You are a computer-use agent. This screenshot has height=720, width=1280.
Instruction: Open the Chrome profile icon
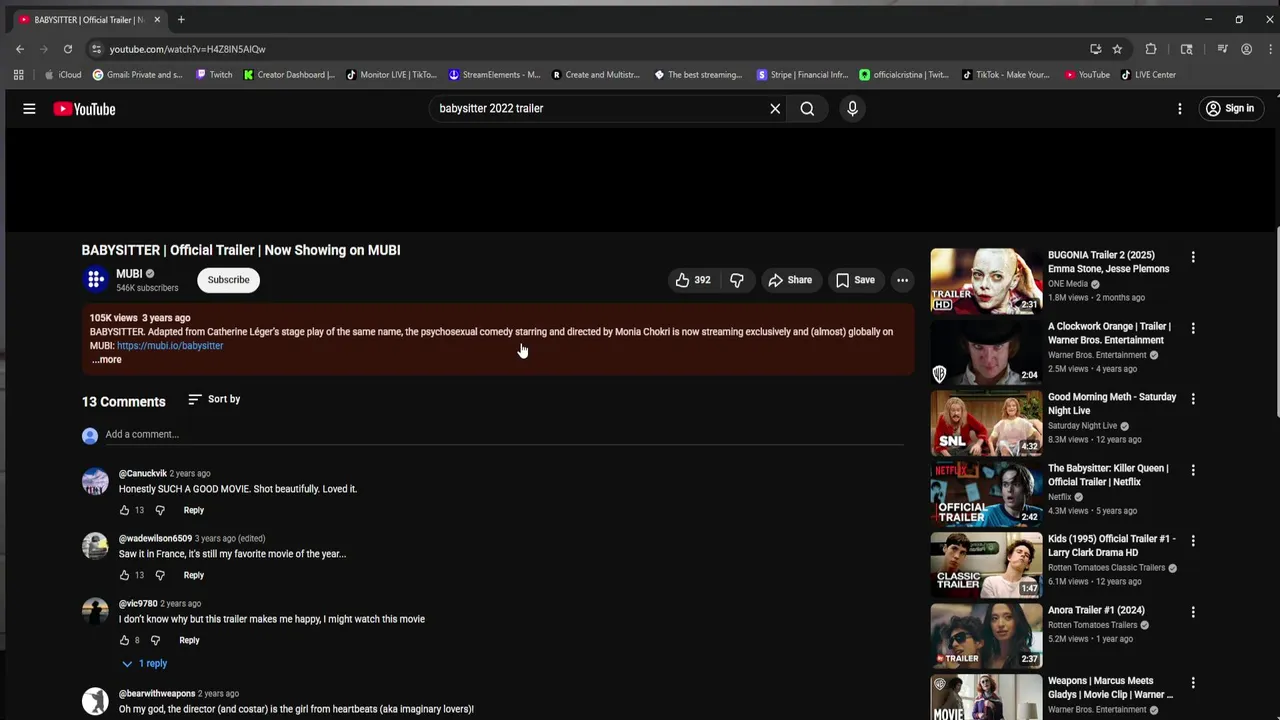(x=1246, y=49)
